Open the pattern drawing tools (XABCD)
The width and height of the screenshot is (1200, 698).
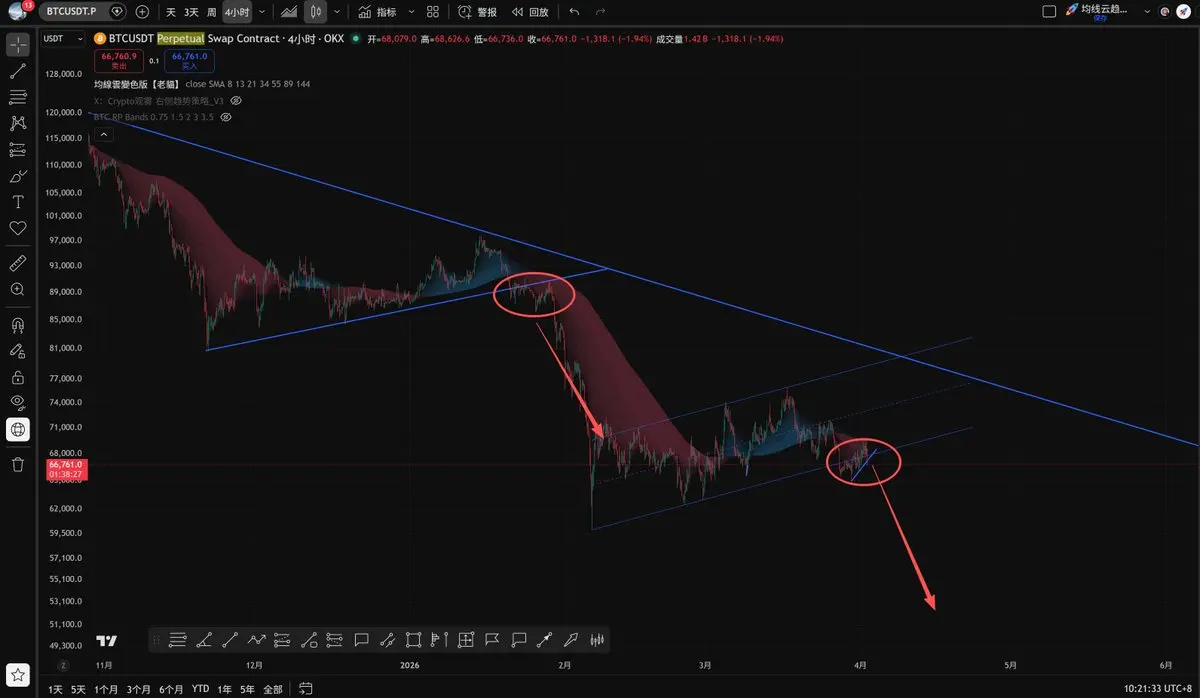click(17, 123)
